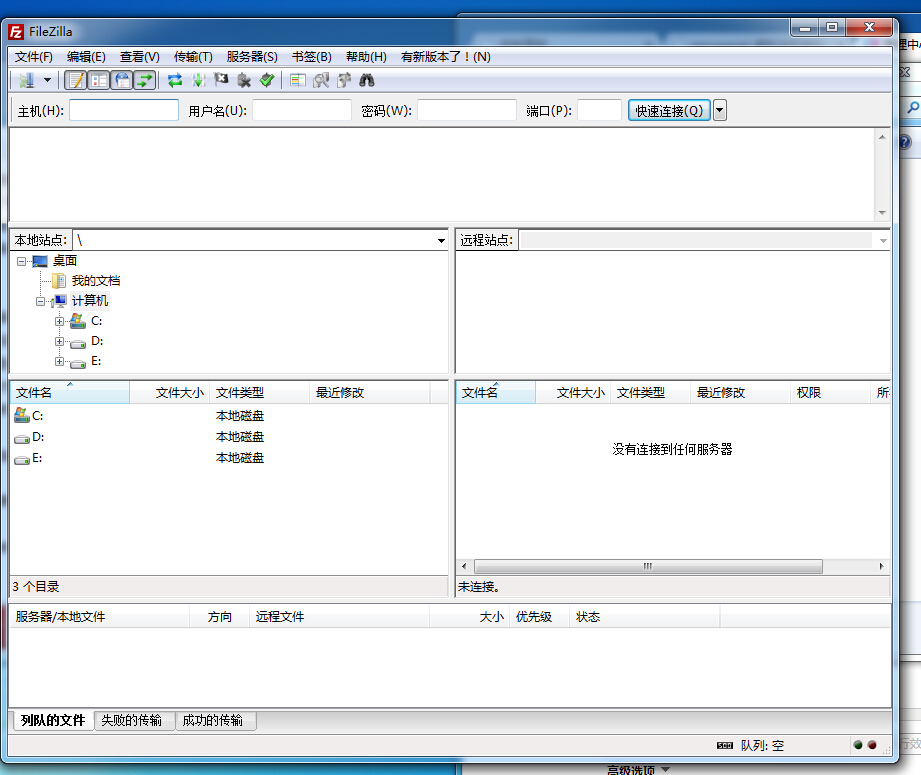Collapse the 桌面 tree node

pos(22,261)
